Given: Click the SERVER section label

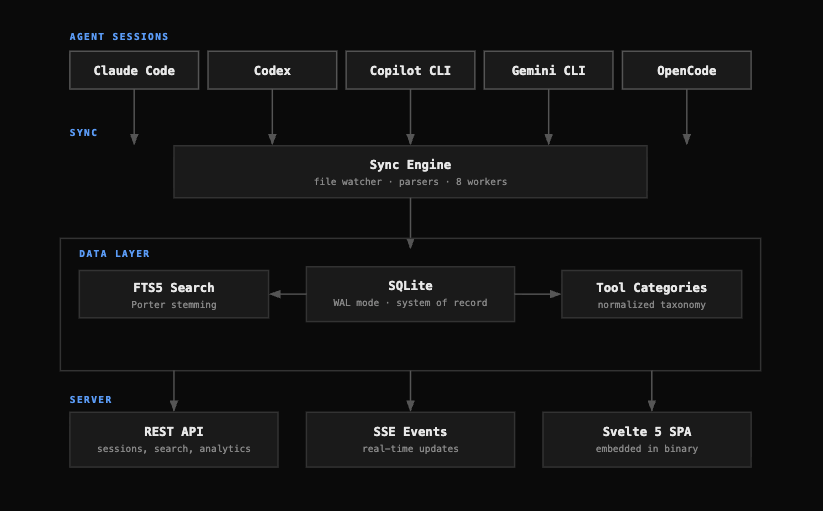Looking at the screenshot, I should 91,400.
